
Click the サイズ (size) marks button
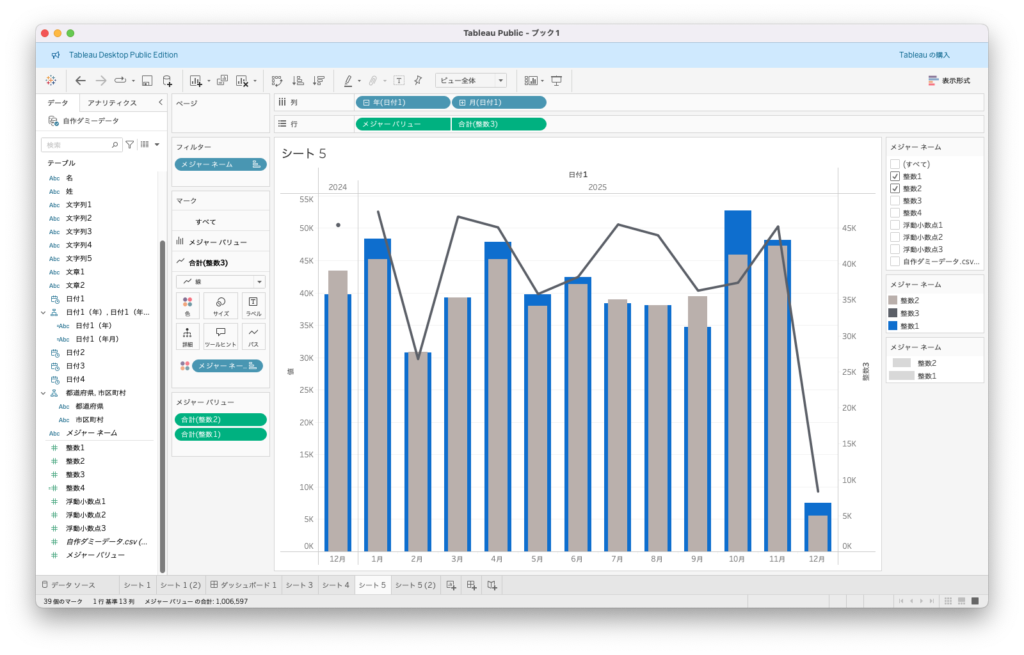[x=220, y=306]
